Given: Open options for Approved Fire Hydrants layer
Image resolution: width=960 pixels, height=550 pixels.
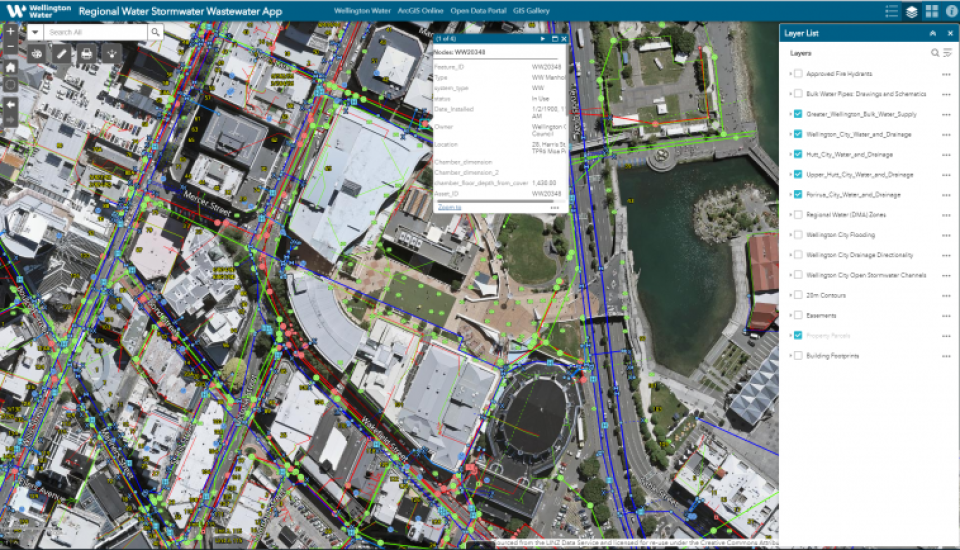Looking at the screenshot, I should tap(947, 74).
